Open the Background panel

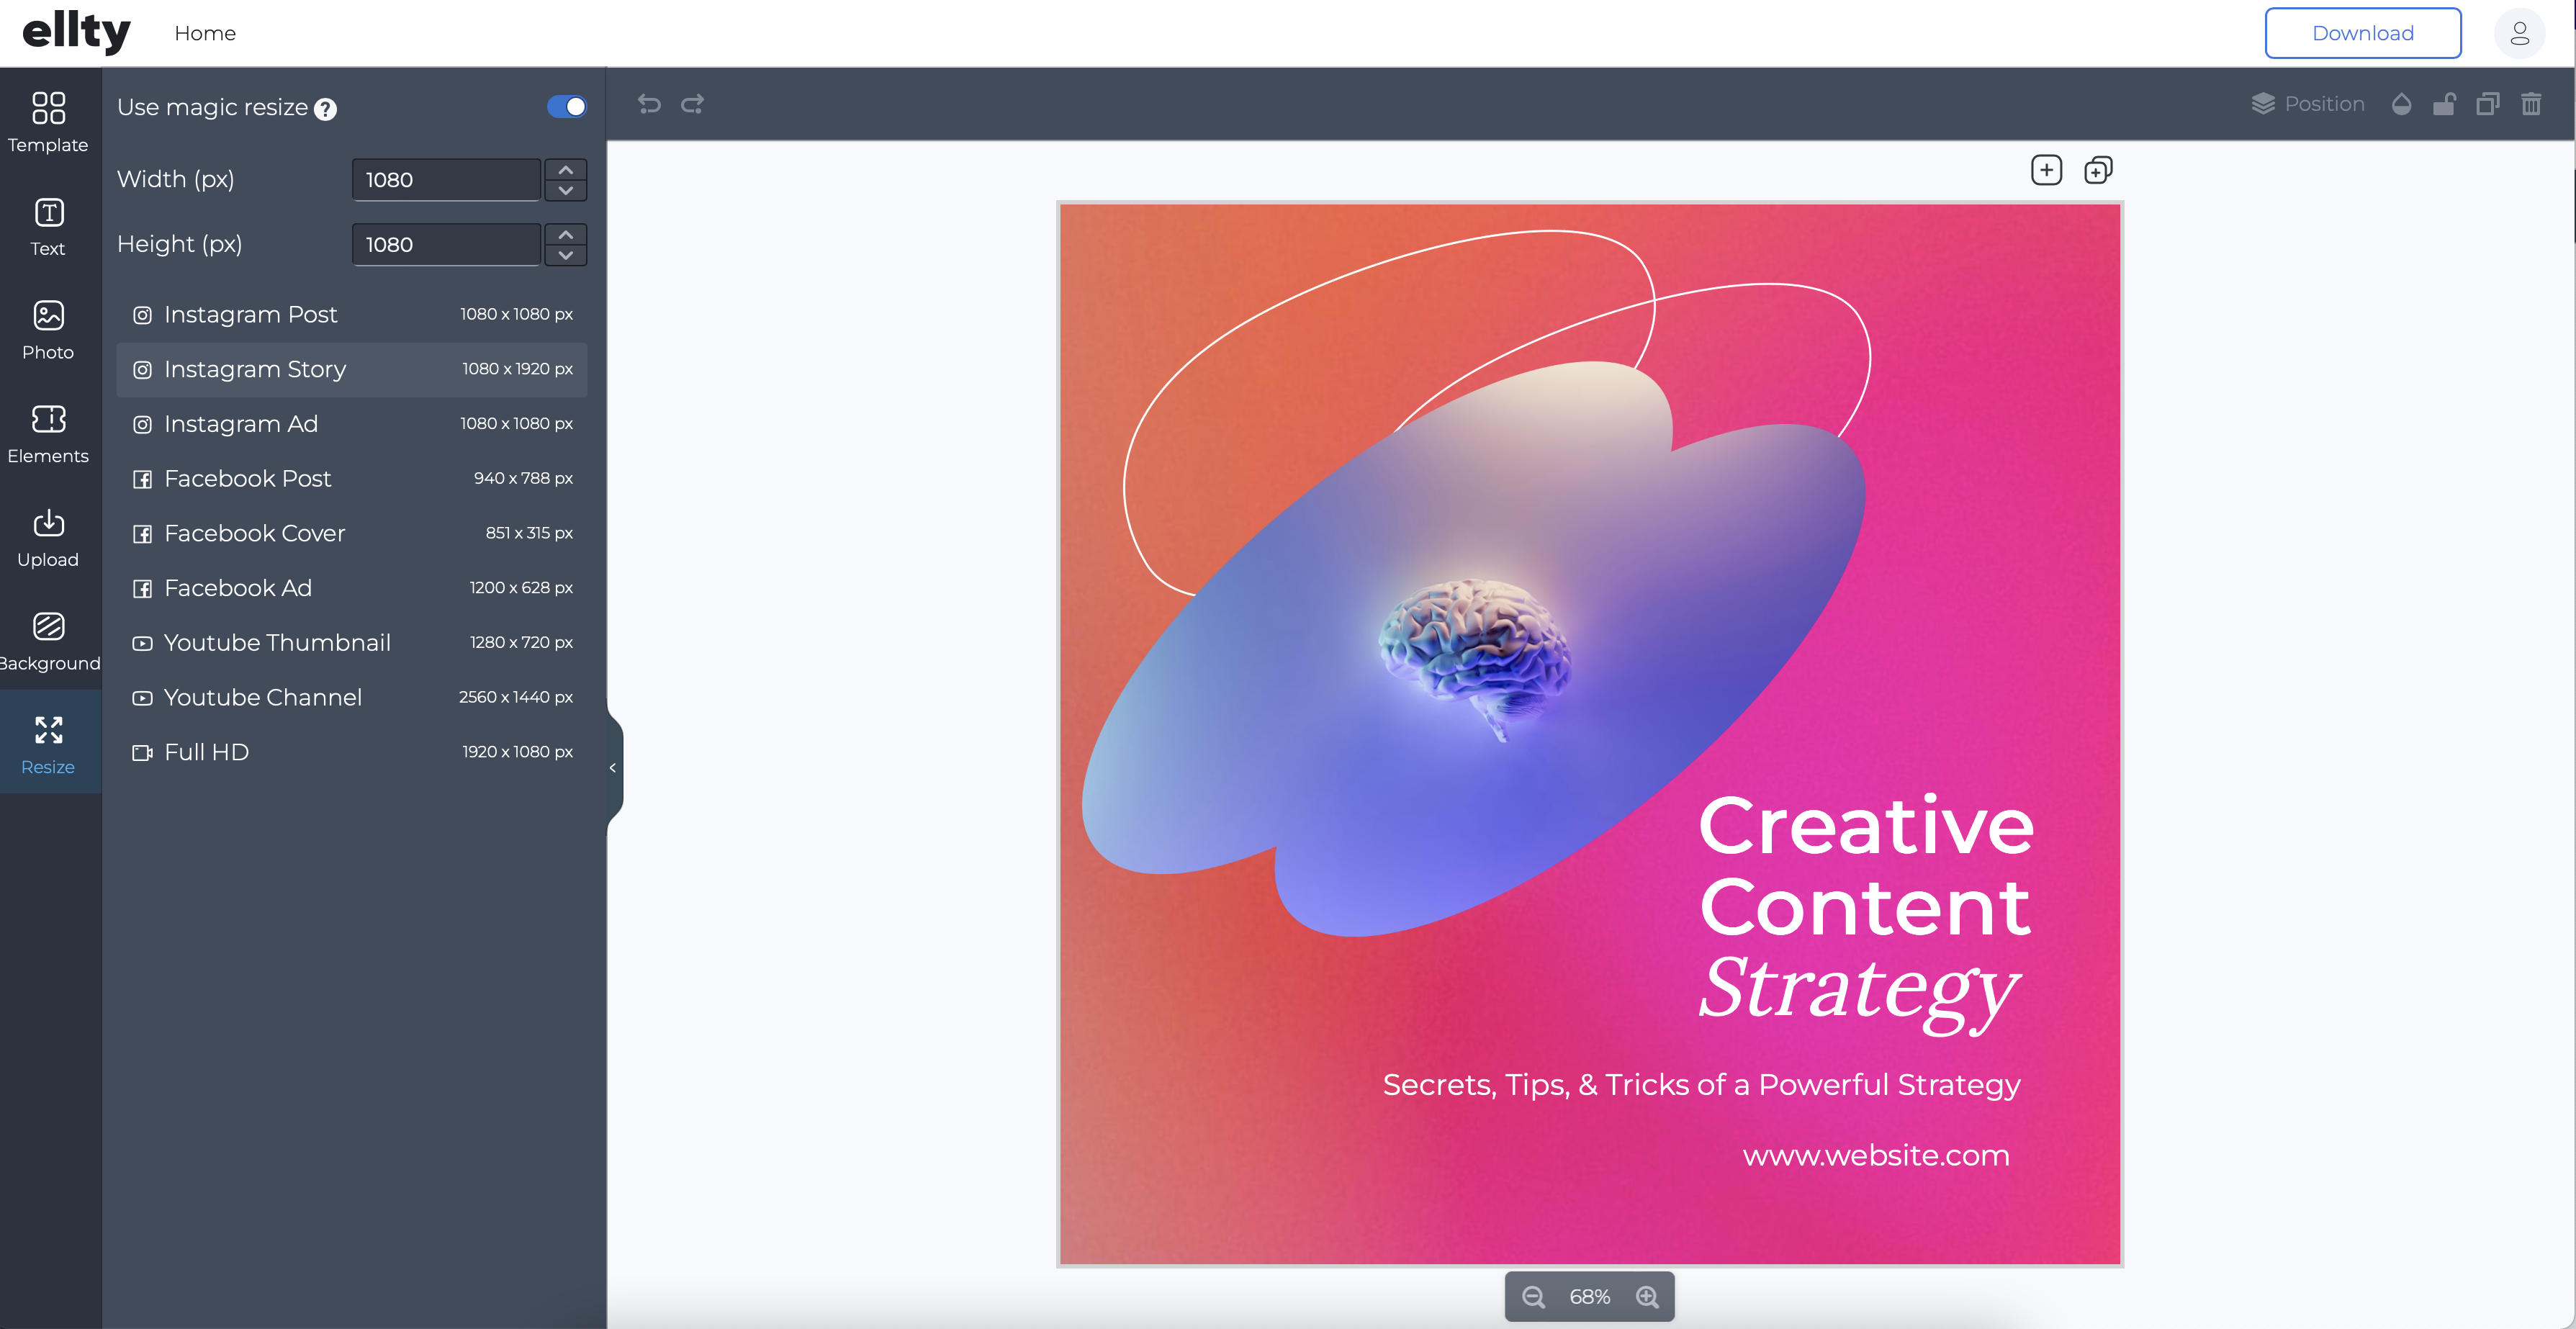tap(47, 640)
